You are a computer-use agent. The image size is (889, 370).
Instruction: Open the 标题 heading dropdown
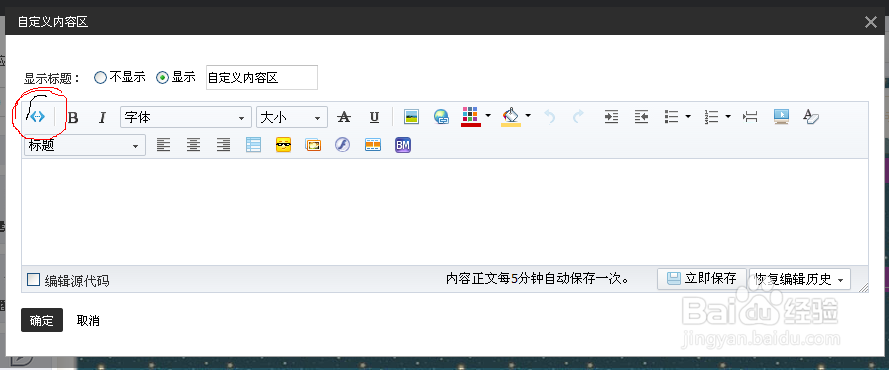[84, 145]
